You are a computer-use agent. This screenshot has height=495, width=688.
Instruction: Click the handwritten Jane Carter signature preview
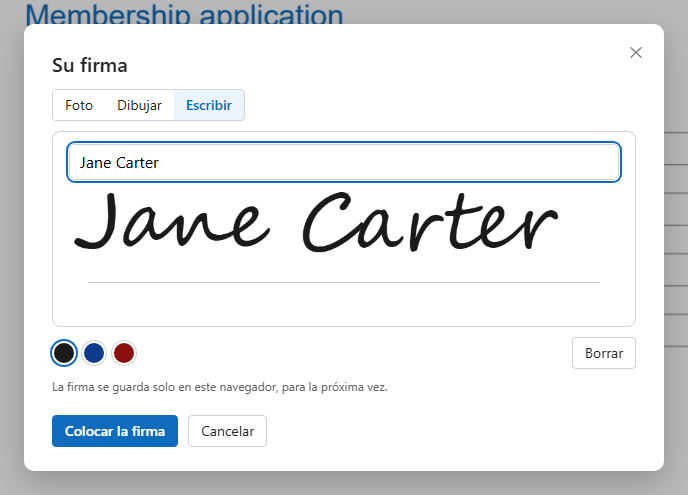coord(316,222)
